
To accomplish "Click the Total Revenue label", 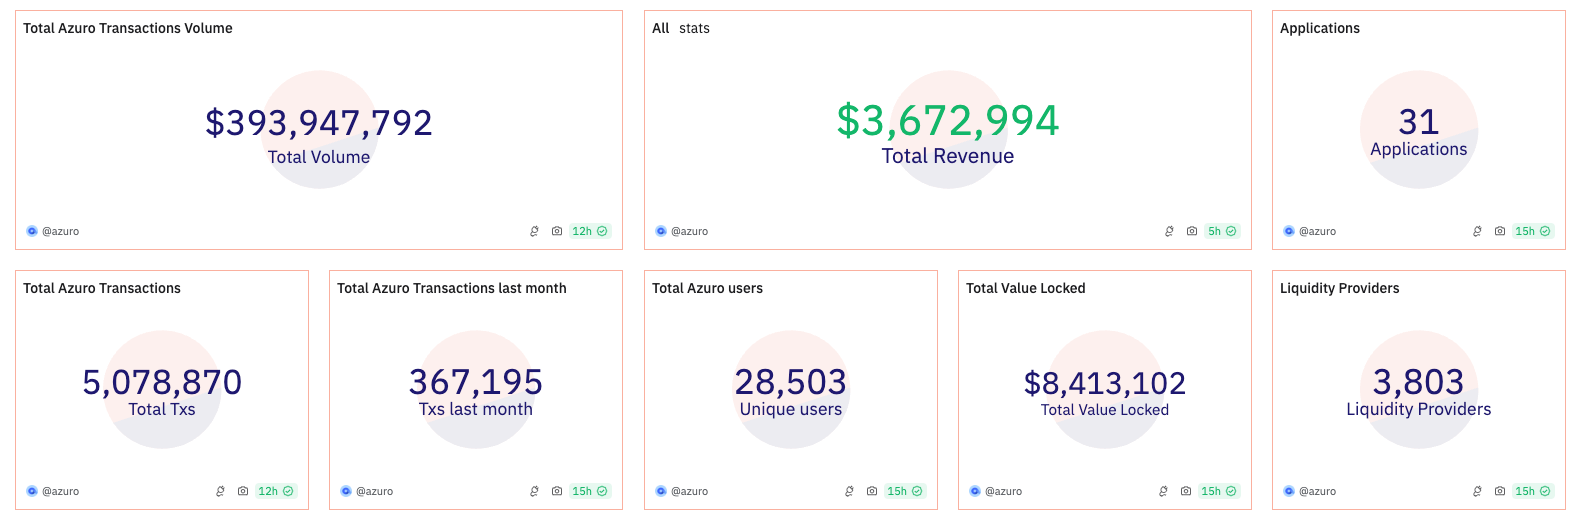I will 948,156.
